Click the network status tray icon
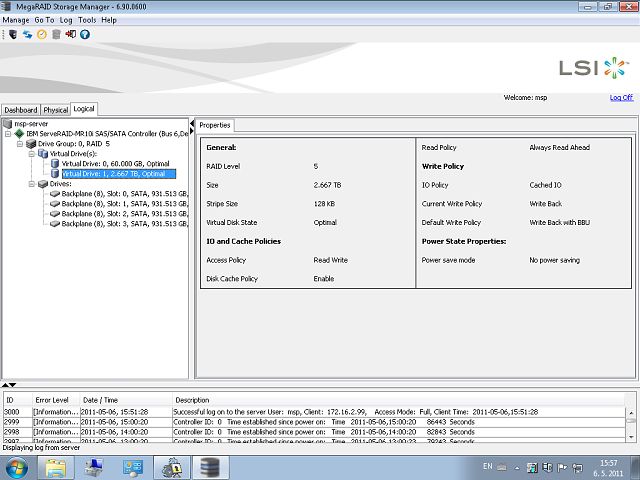The width and height of the screenshot is (640, 480). (x=577, y=467)
